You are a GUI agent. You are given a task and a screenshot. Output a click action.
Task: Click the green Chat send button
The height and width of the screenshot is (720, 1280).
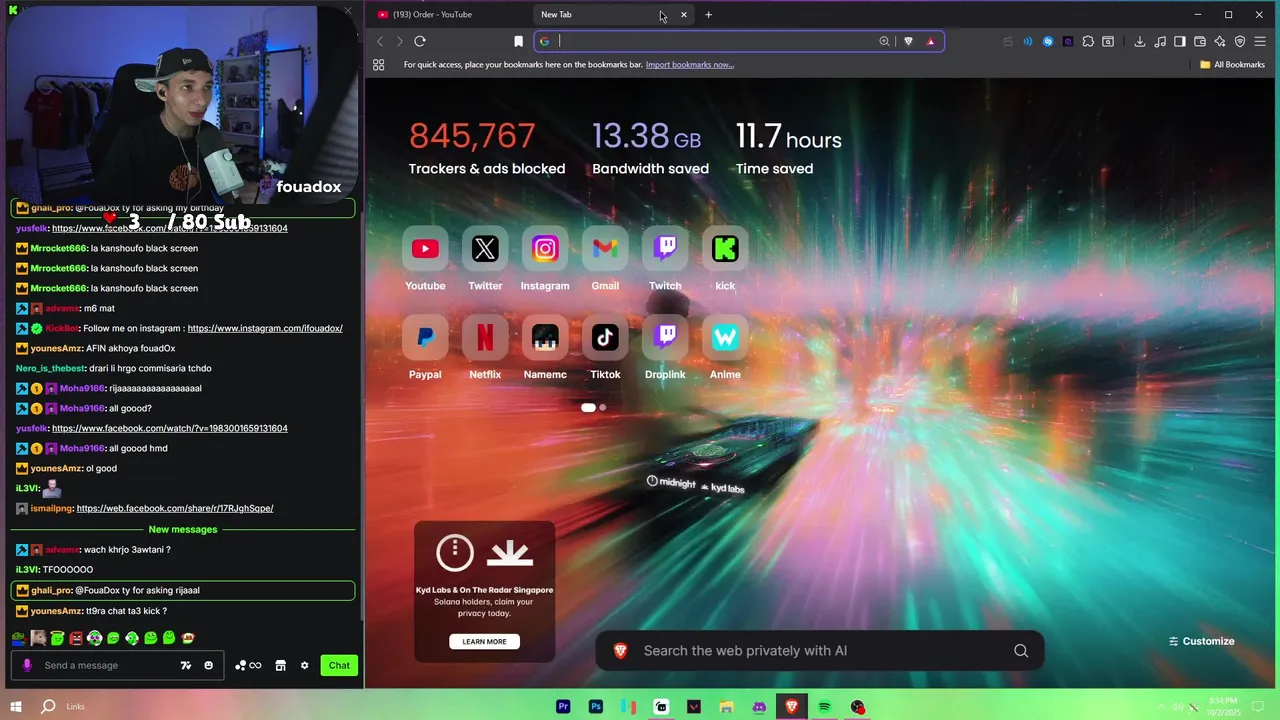tap(339, 665)
